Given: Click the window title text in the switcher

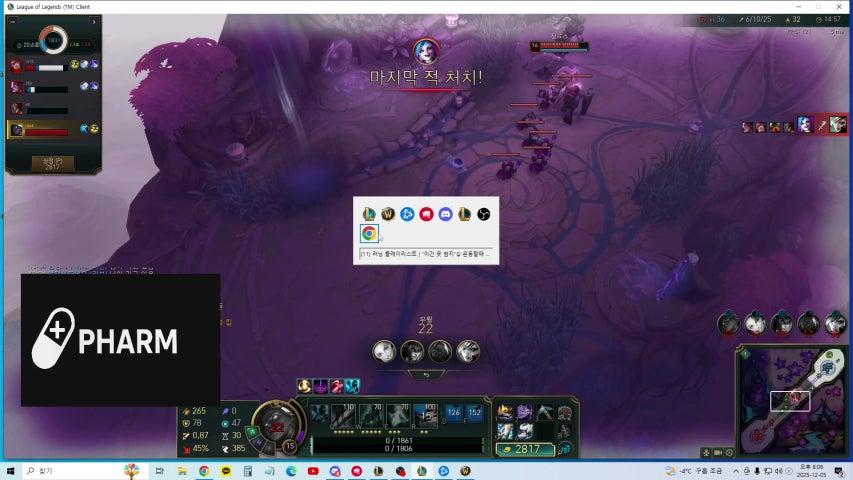Looking at the screenshot, I should pos(425,254).
